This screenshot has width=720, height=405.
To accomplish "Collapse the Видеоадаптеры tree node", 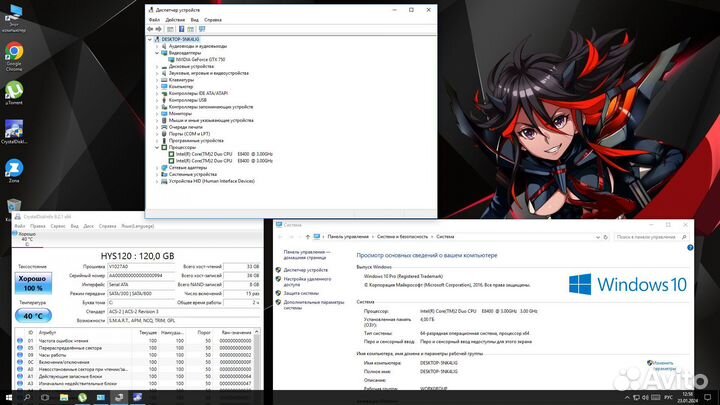I will pyautogui.click(x=157, y=53).
